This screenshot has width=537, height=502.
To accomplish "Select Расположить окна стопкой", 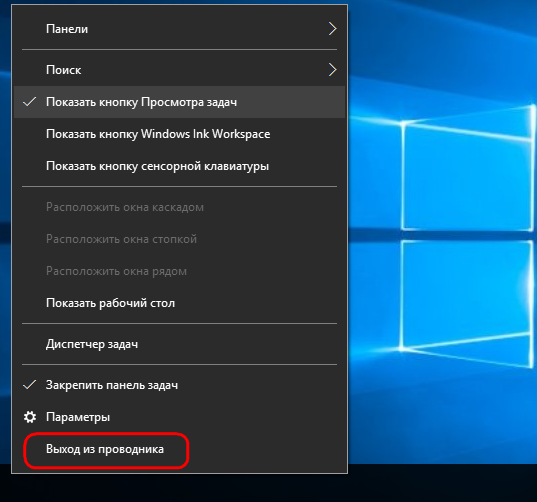I will tap(179, 239).
